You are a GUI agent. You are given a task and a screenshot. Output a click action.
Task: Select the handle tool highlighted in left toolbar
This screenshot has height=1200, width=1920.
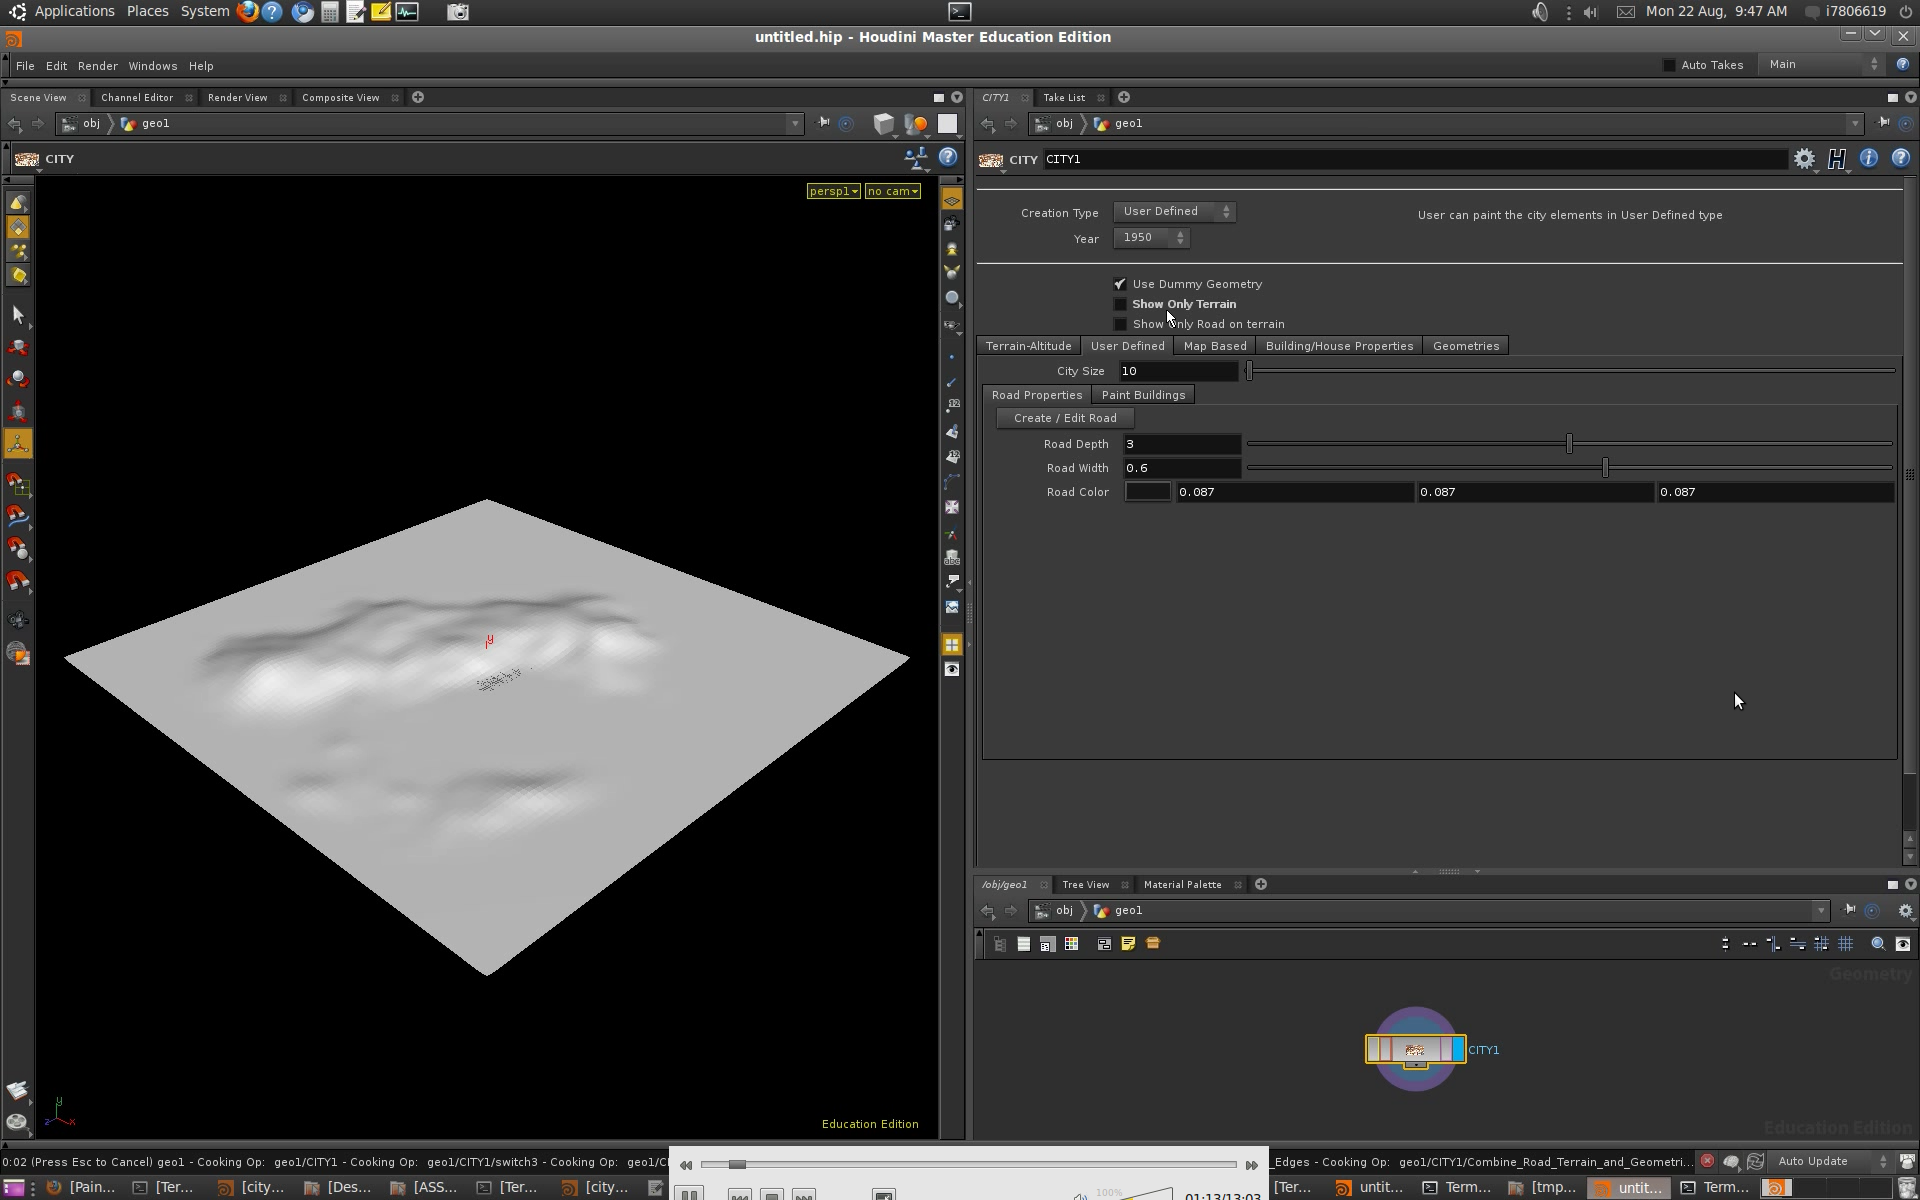coord(18,443)
